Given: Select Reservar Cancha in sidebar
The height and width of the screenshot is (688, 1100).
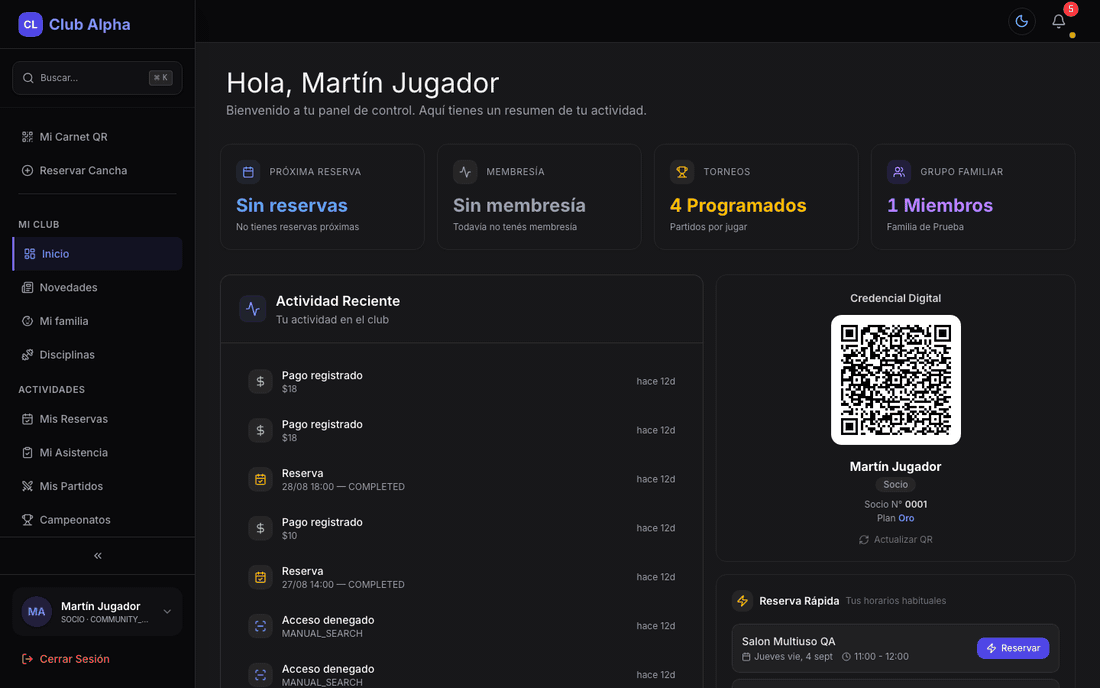Looking at the screenshot, I should coord(98,170).
